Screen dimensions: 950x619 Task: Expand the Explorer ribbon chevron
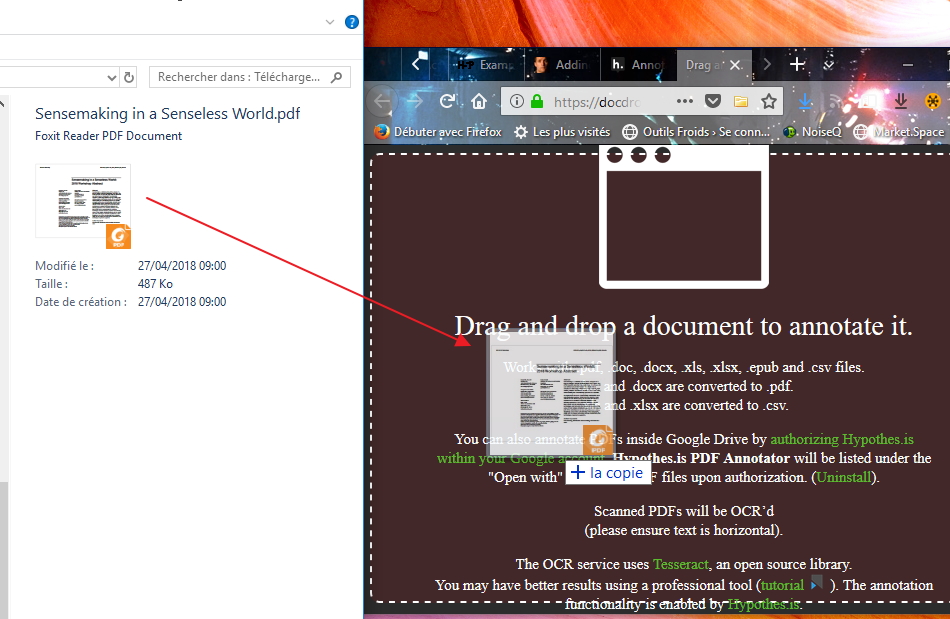tap(330, 22)
